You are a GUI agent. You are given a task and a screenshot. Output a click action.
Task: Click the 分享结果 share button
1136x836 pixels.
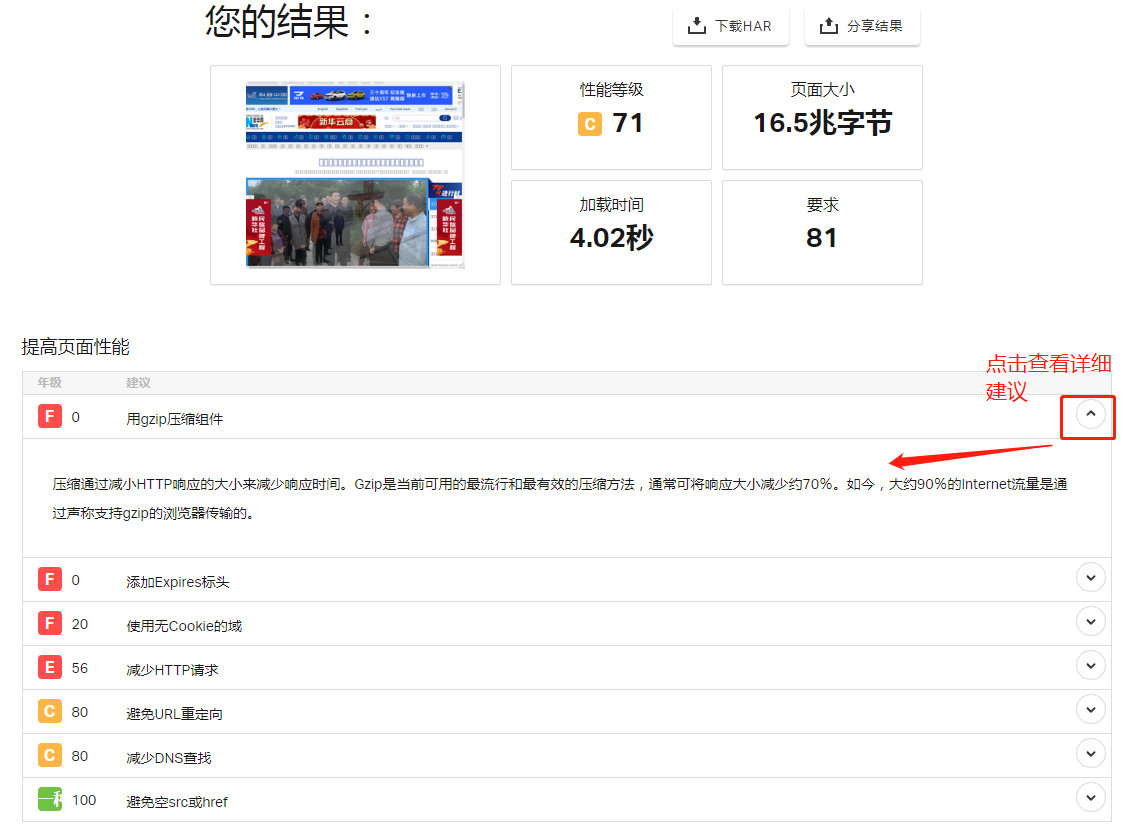862,26
